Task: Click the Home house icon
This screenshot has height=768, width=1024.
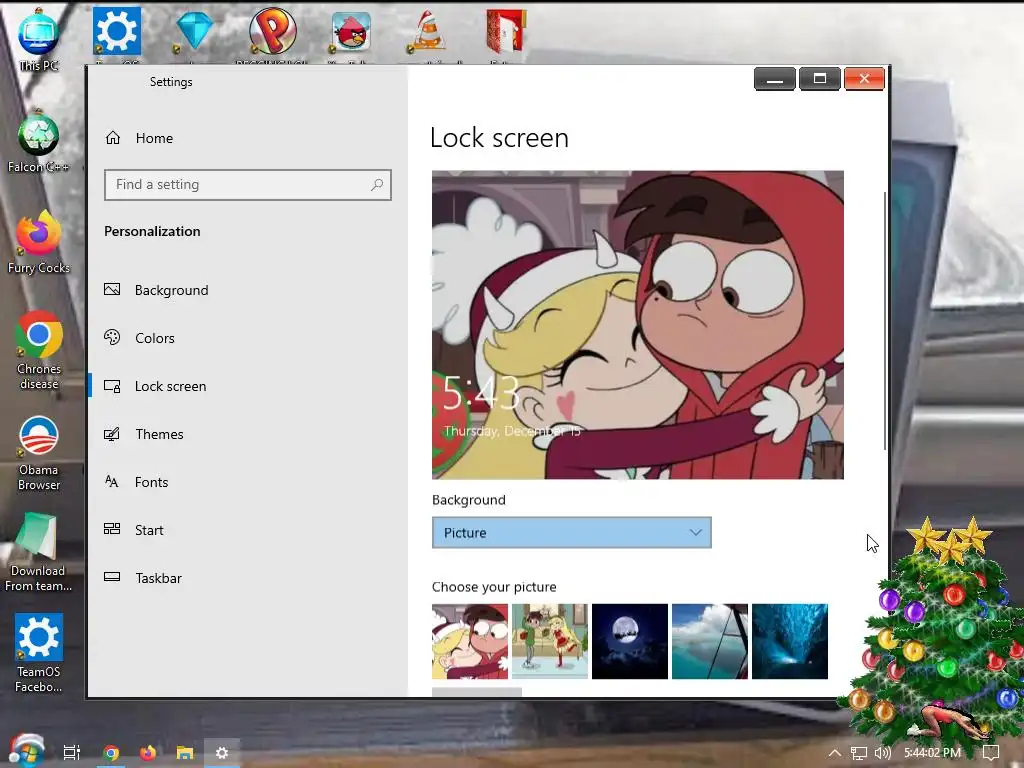Action: coord(113,138)
